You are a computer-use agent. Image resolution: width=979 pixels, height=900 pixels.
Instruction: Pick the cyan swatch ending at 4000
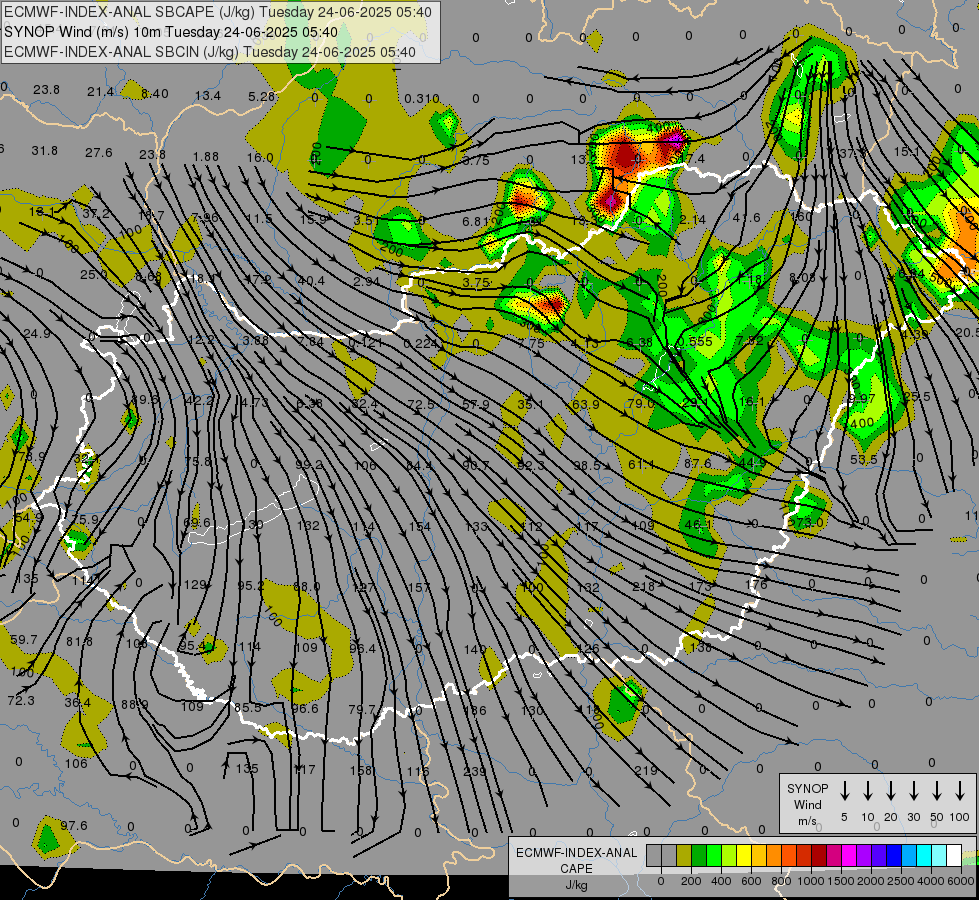click(x=923, y=856)
